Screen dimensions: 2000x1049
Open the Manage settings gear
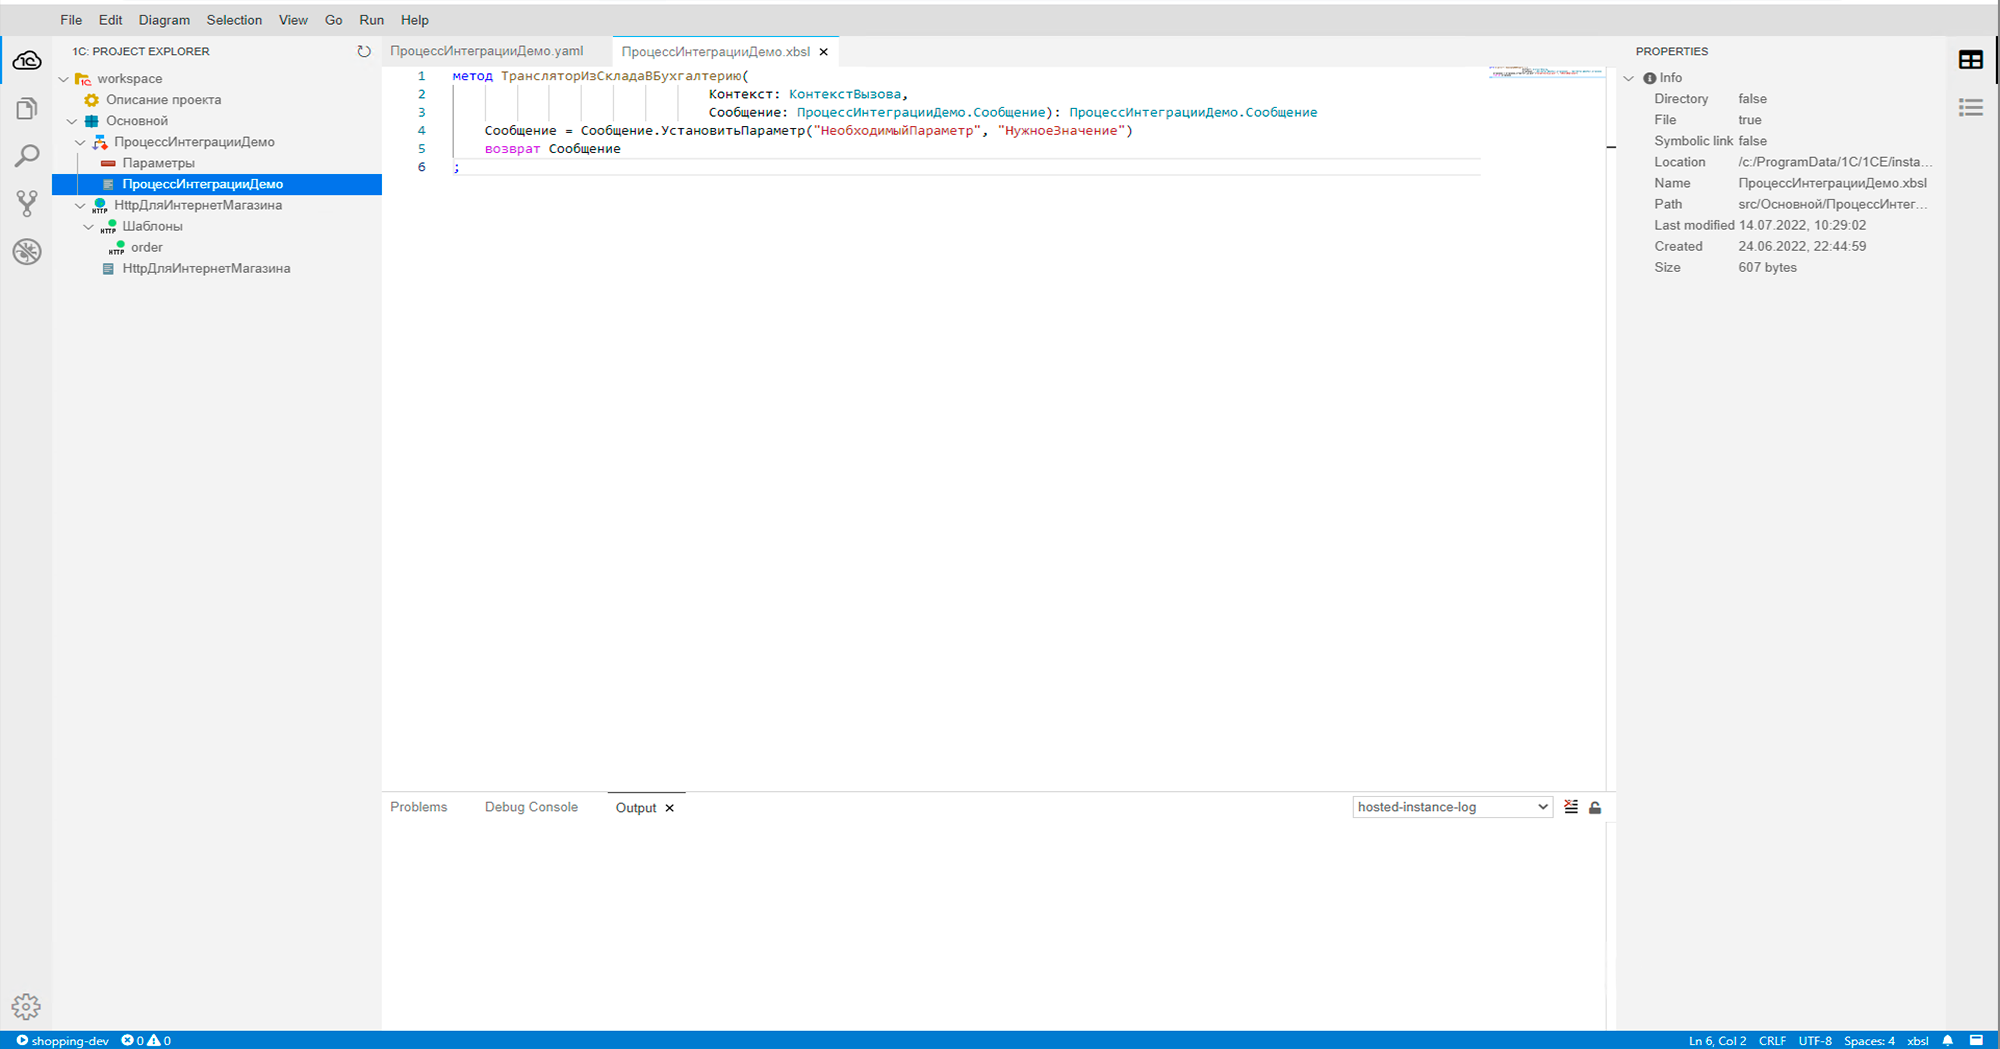pyautogui.click(x=26, y=1006)
